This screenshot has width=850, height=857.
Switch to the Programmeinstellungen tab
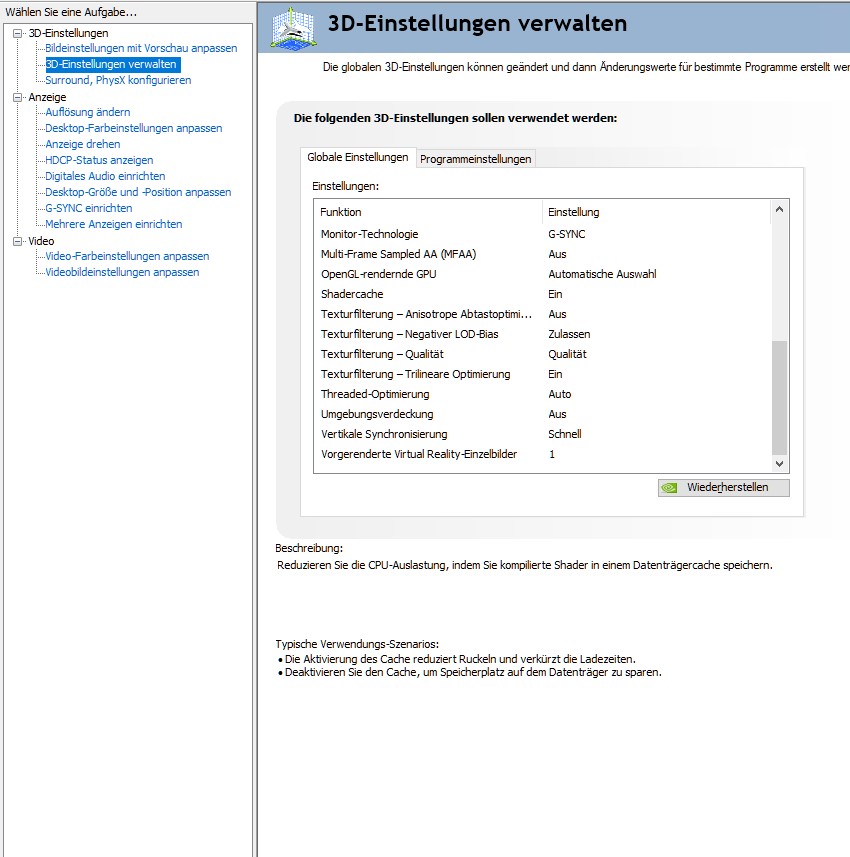coord(476,159)
